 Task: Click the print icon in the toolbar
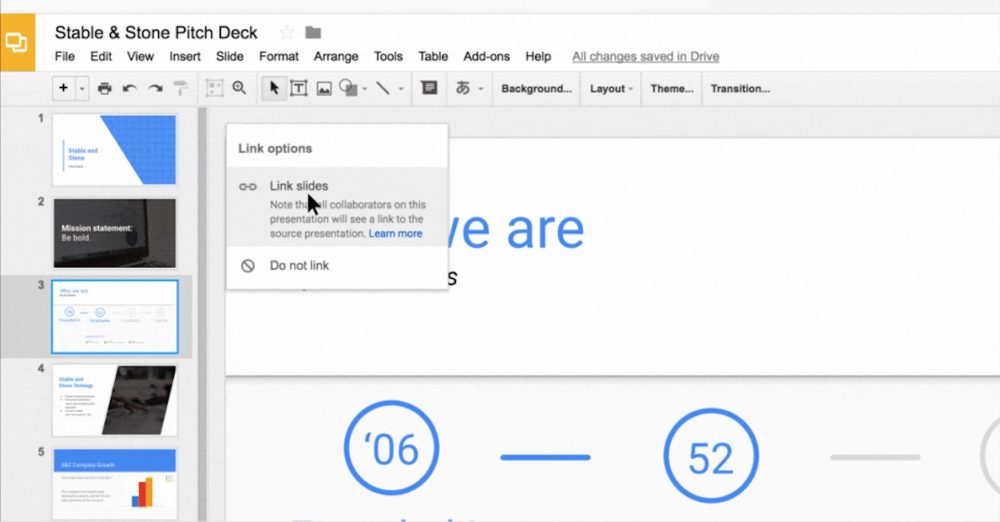105,88
